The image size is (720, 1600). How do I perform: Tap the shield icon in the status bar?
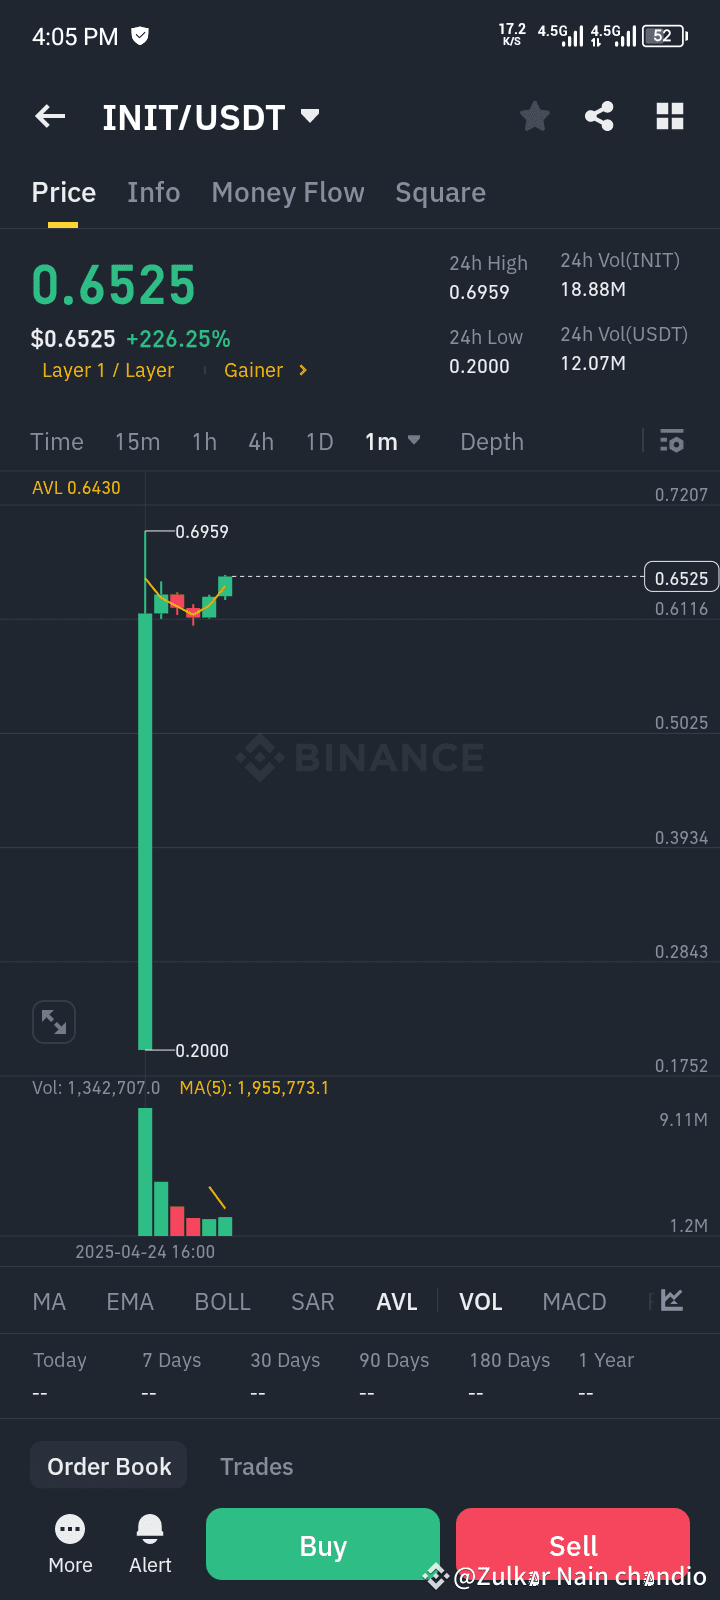click(139, 36)
